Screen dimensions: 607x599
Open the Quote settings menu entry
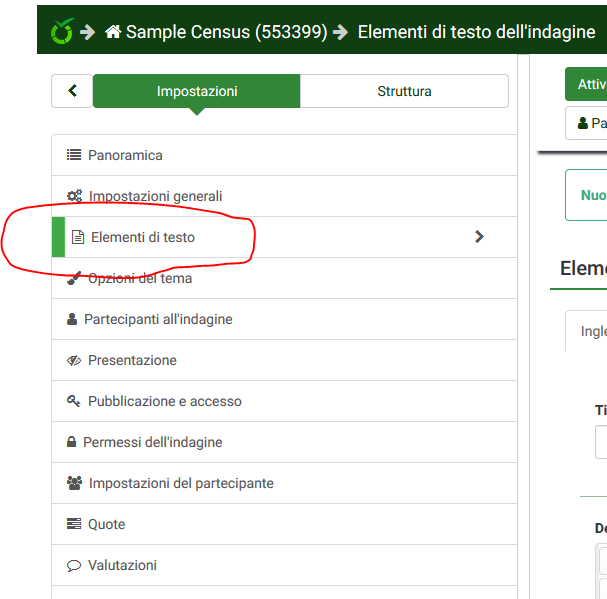106,524
